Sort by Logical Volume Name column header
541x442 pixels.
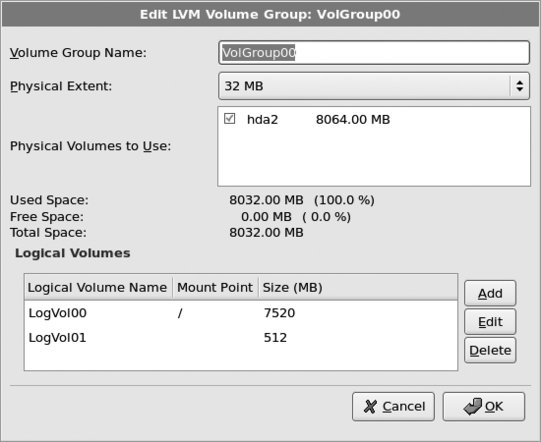pyautogui.click(x=98, y=287)
